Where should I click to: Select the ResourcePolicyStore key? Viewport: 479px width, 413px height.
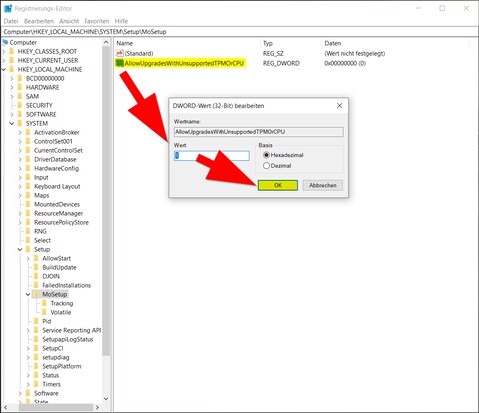point(61,222)
